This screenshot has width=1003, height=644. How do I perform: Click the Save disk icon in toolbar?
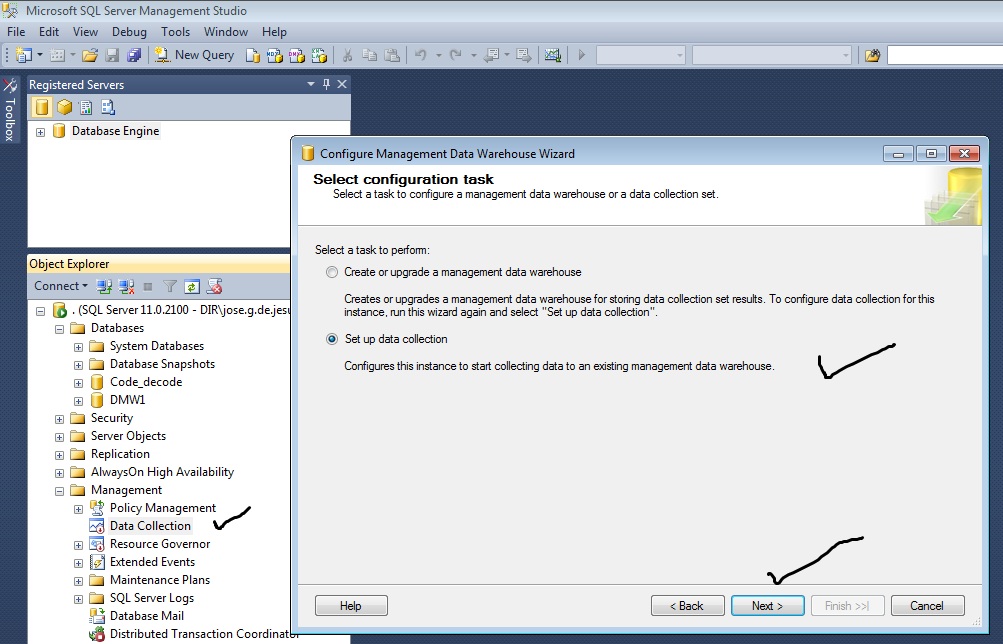[x=112, y=56]
